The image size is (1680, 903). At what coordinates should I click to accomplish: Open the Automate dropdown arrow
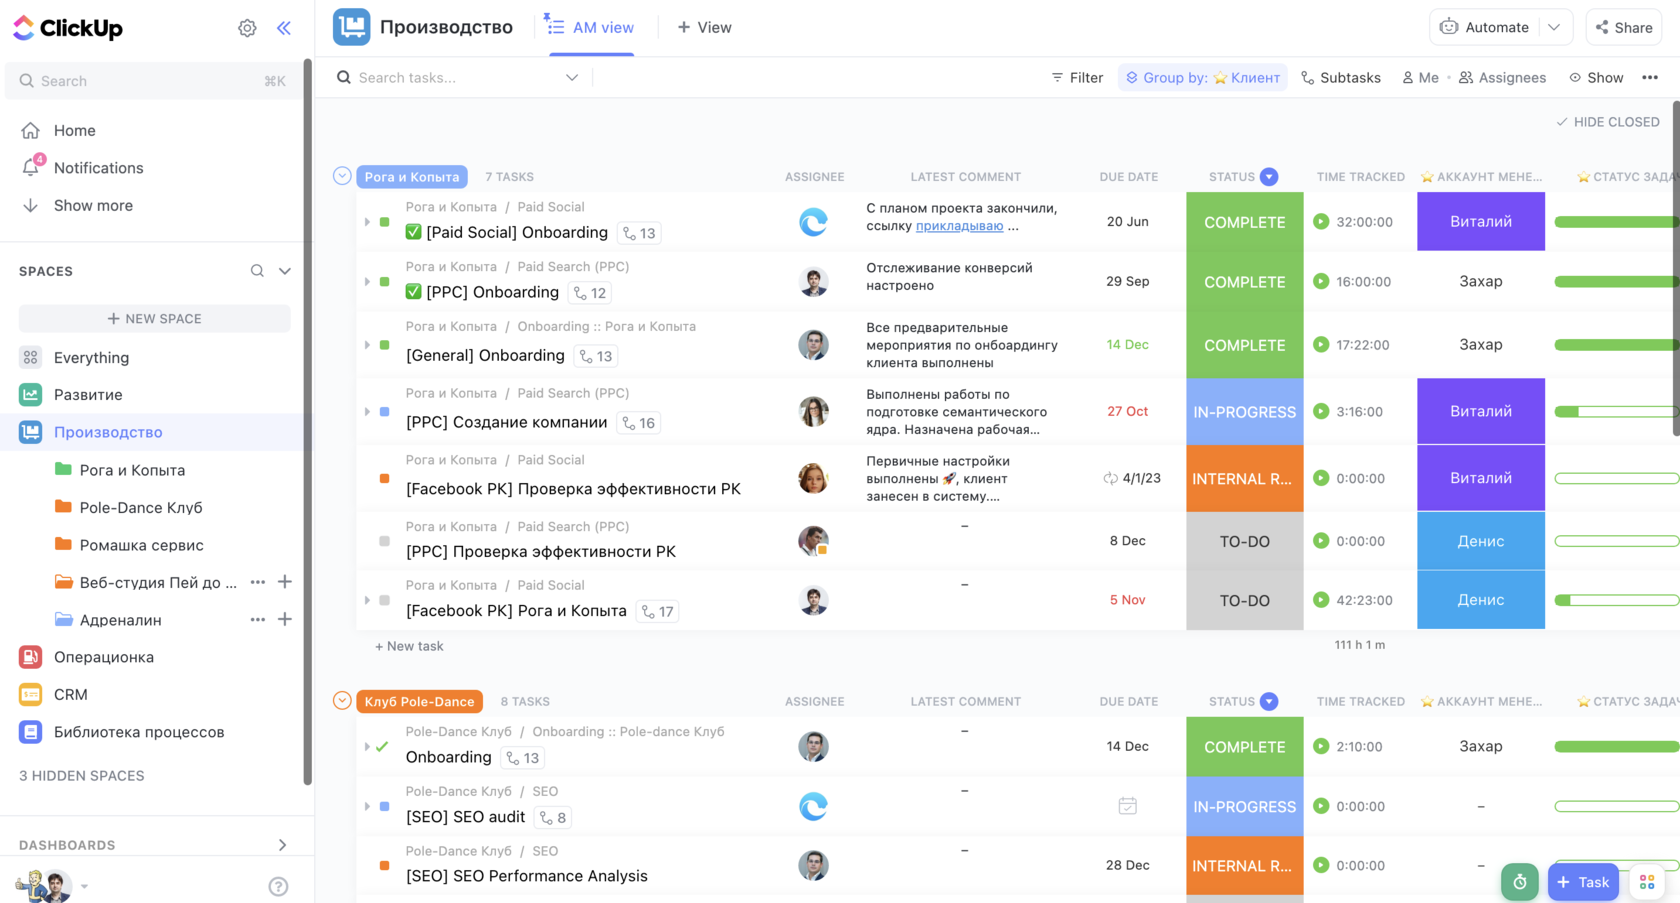click(1554, 27)
